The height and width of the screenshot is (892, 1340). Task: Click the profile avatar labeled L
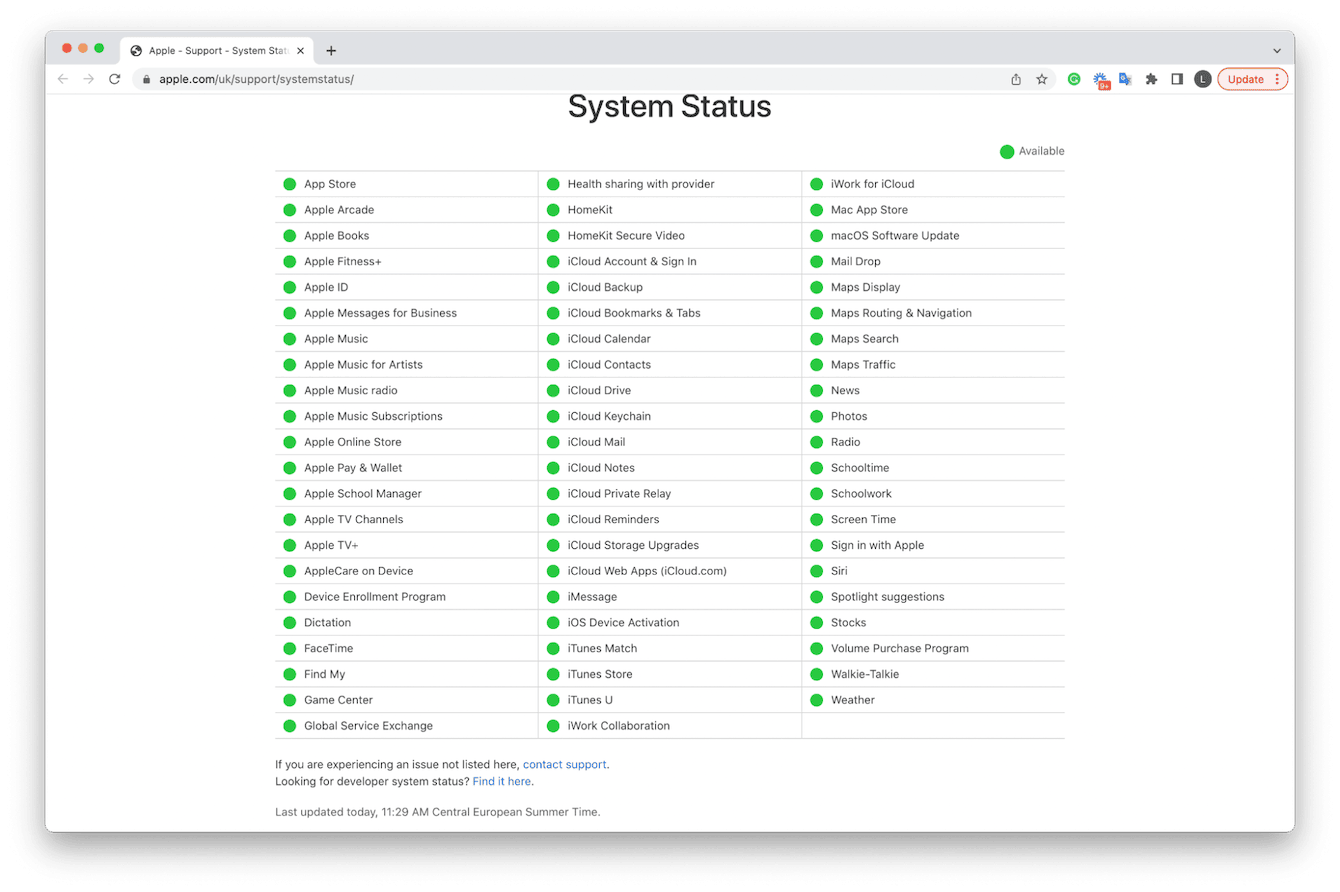click(1203, 78)
